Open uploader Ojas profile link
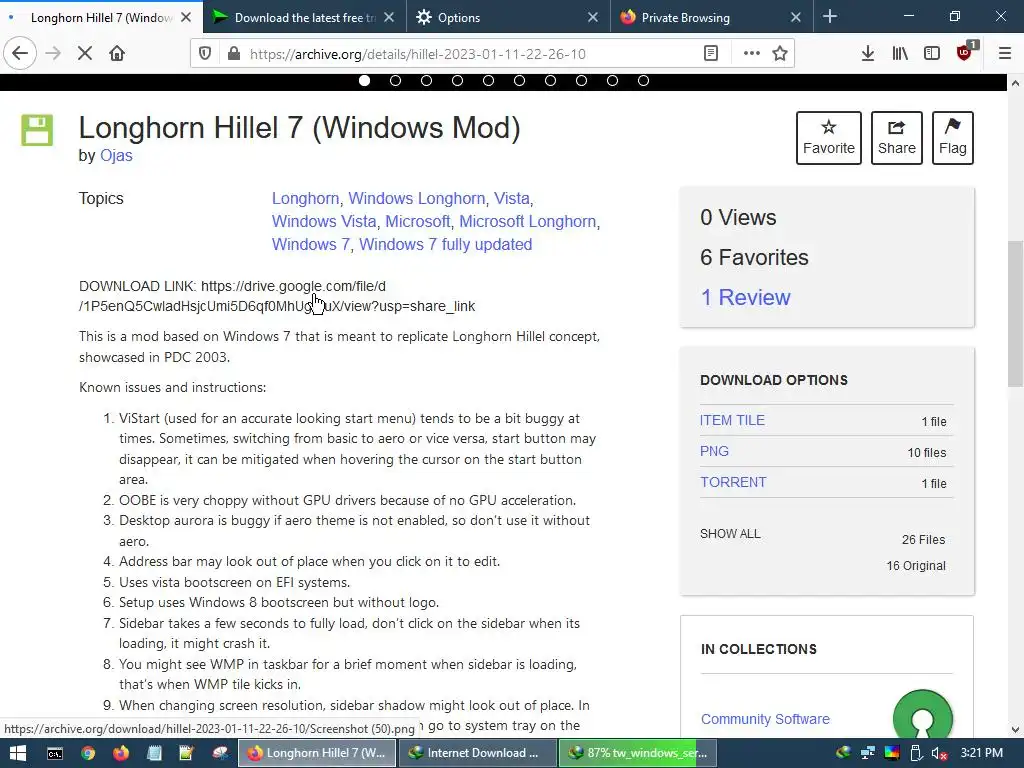This screenshot has height=768, width=1024. pos(116,155)
